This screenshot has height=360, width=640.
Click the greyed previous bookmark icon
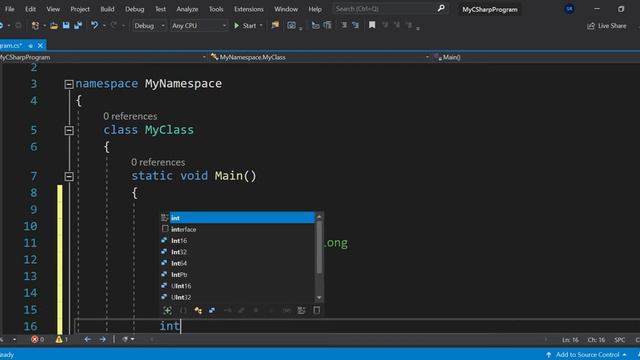(x=385, y=25)
